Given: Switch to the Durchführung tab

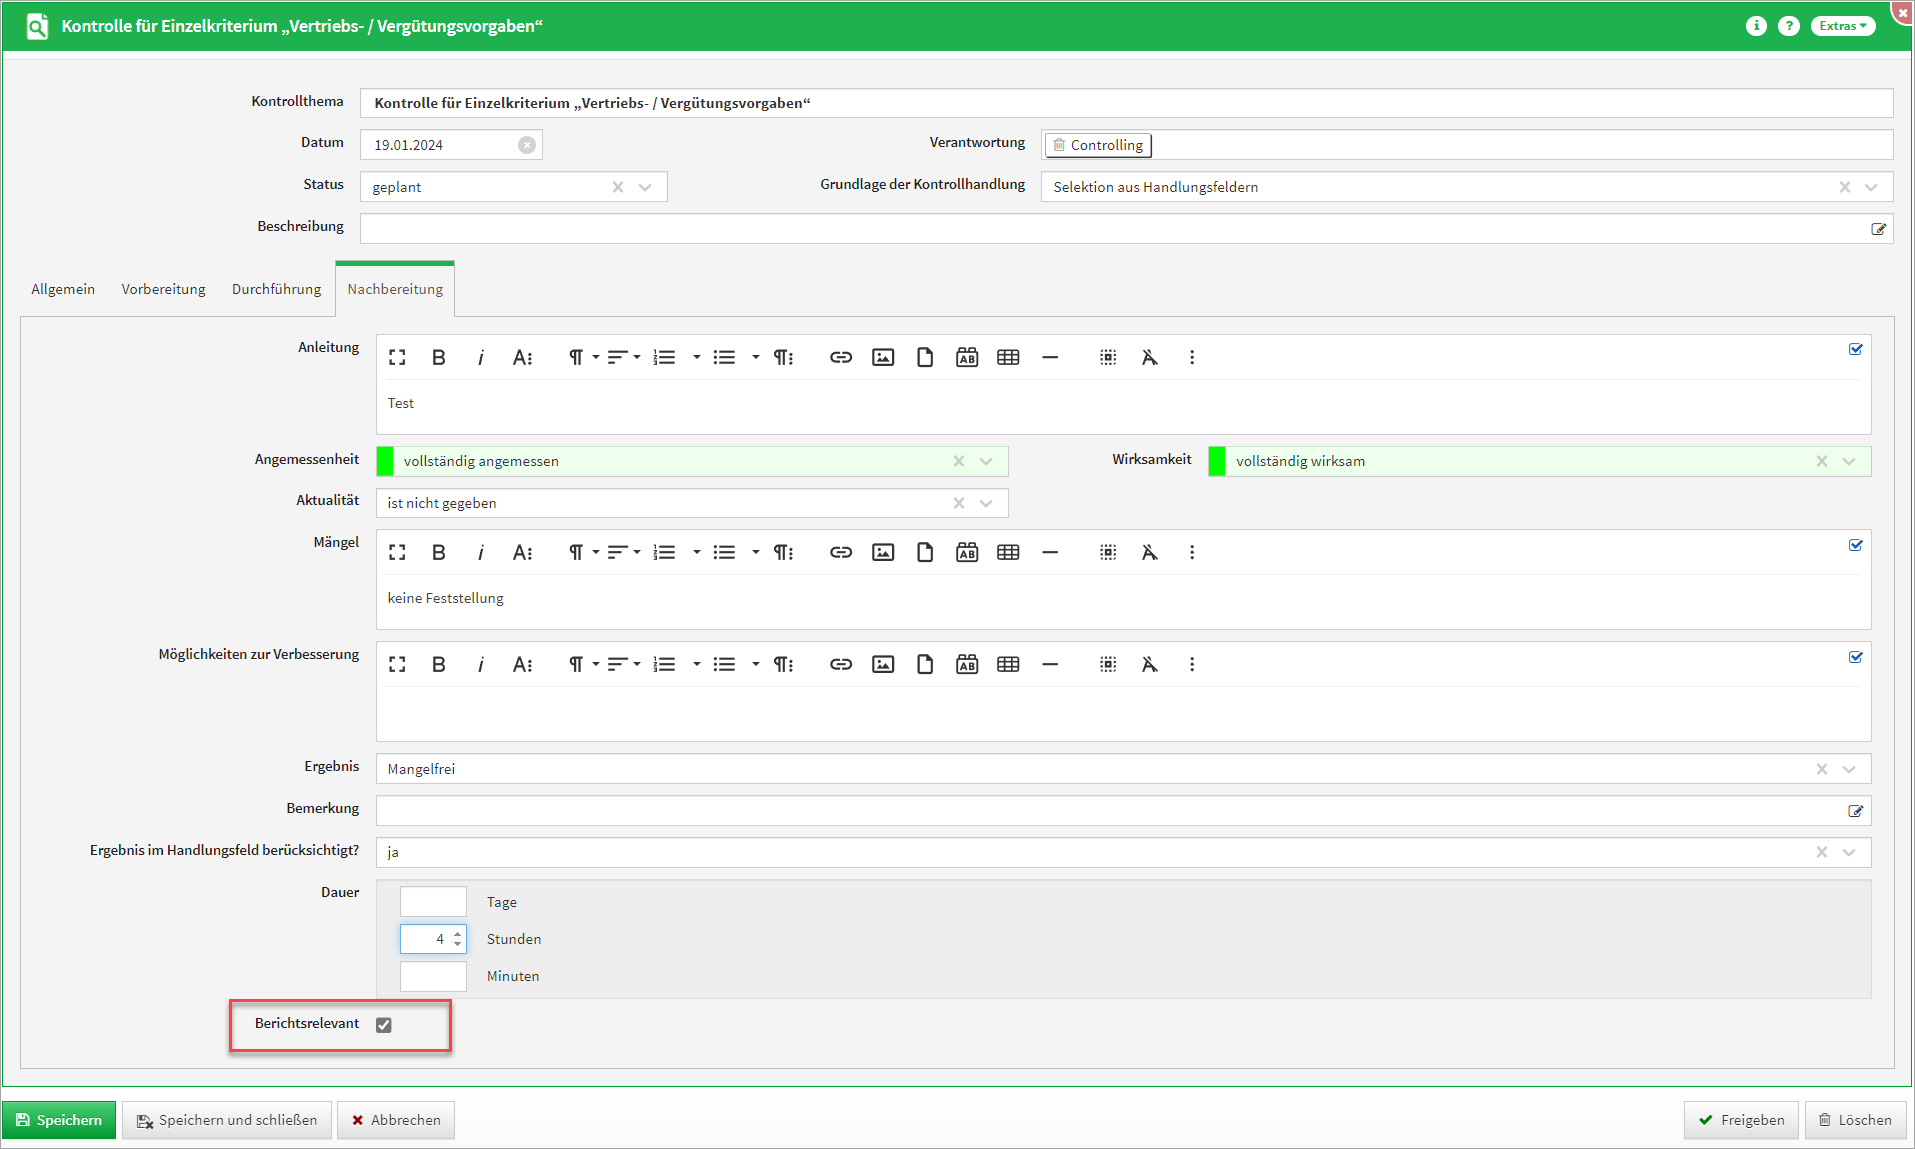Looking at the screenshot, I should click(x=276, y=289).
